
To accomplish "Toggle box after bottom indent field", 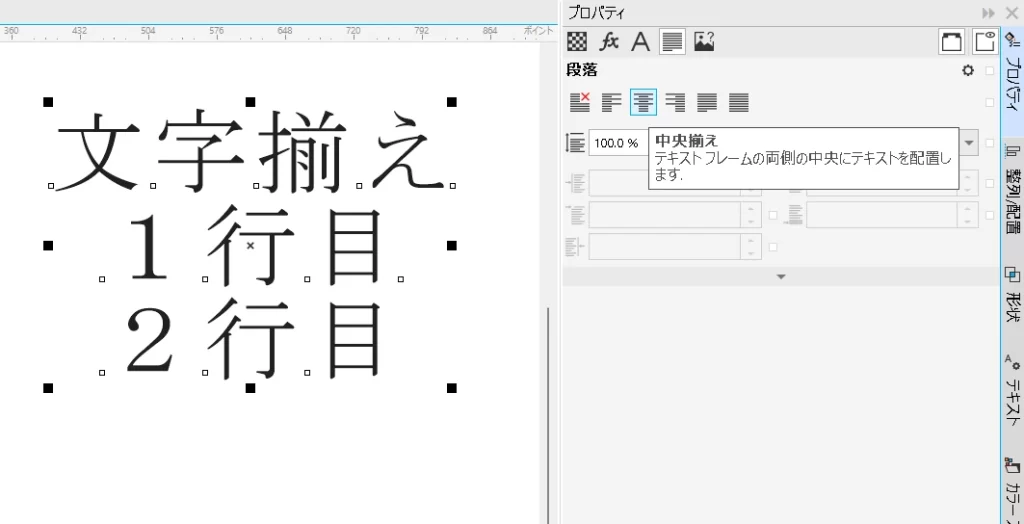I will pyautogui.click(x=773, y=247).
